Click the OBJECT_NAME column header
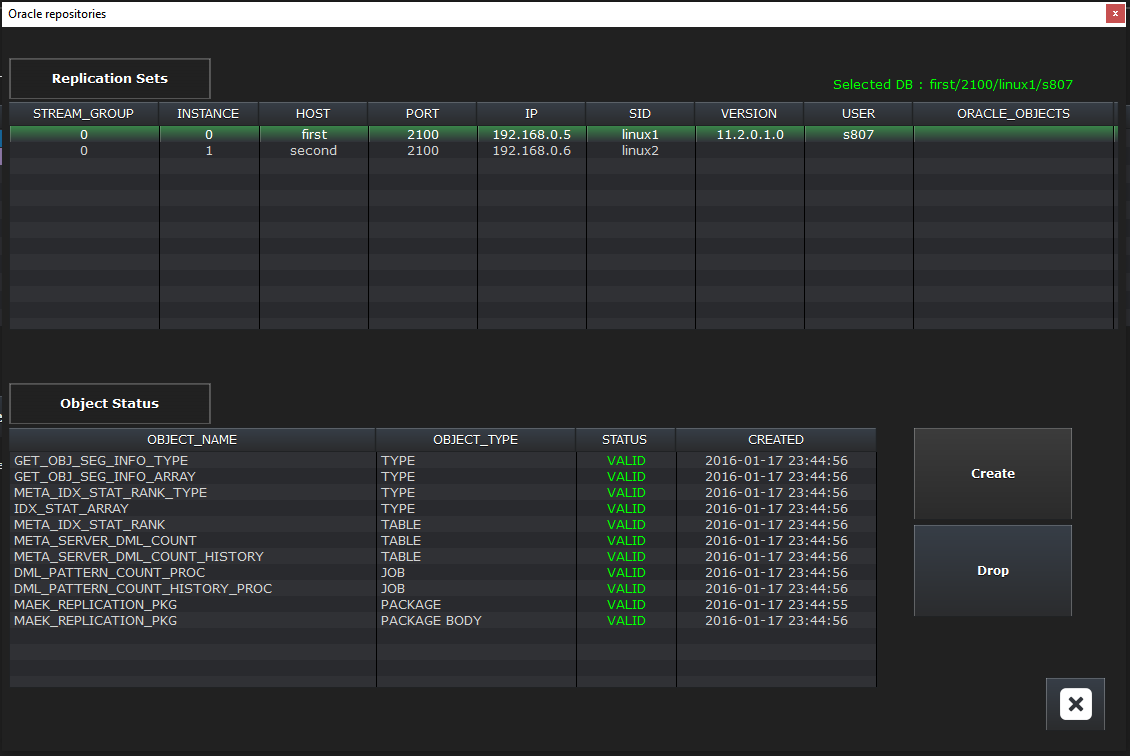 coord(192,440)
